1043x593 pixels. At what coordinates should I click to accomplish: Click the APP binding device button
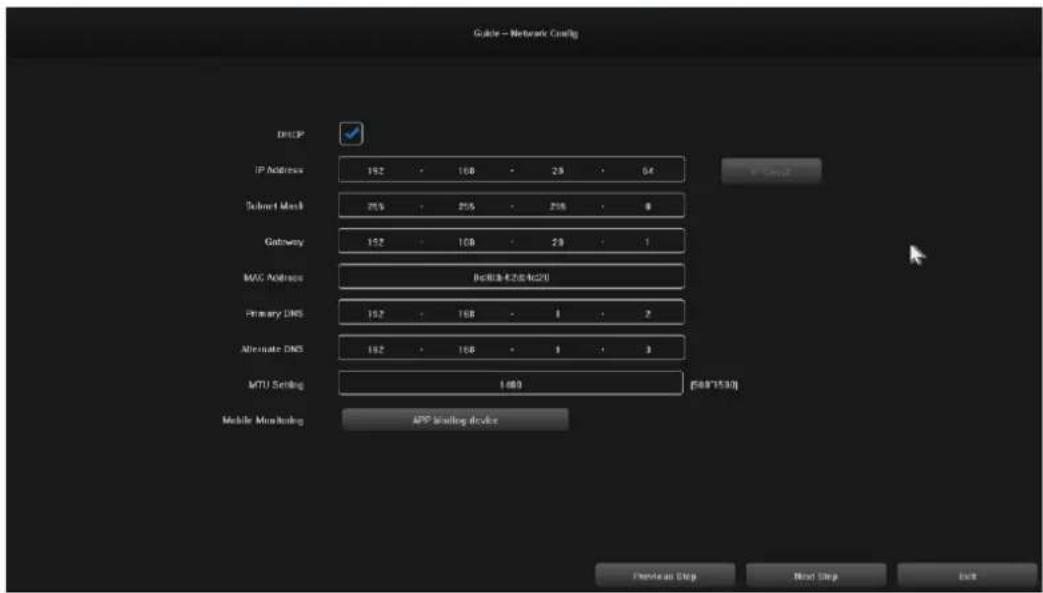(x=455, y=421)
